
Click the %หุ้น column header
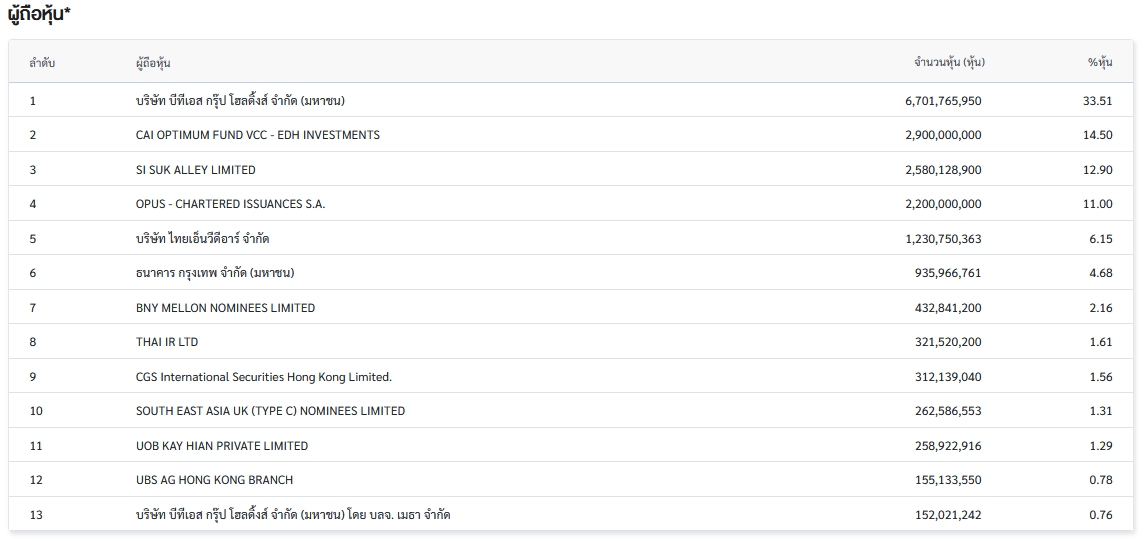(1099, 63)
